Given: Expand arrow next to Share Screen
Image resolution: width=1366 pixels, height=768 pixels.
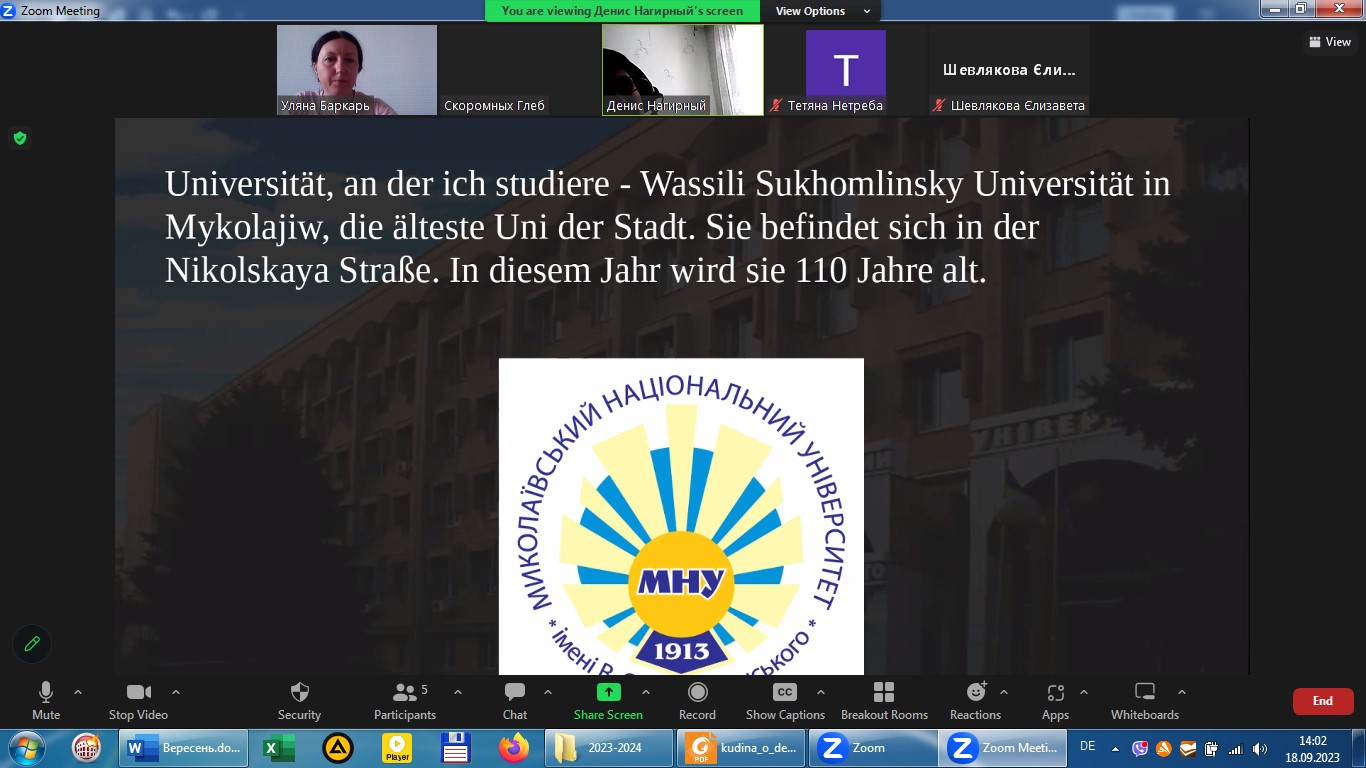Looking at the screenshot, I should (x=646, y=692).
